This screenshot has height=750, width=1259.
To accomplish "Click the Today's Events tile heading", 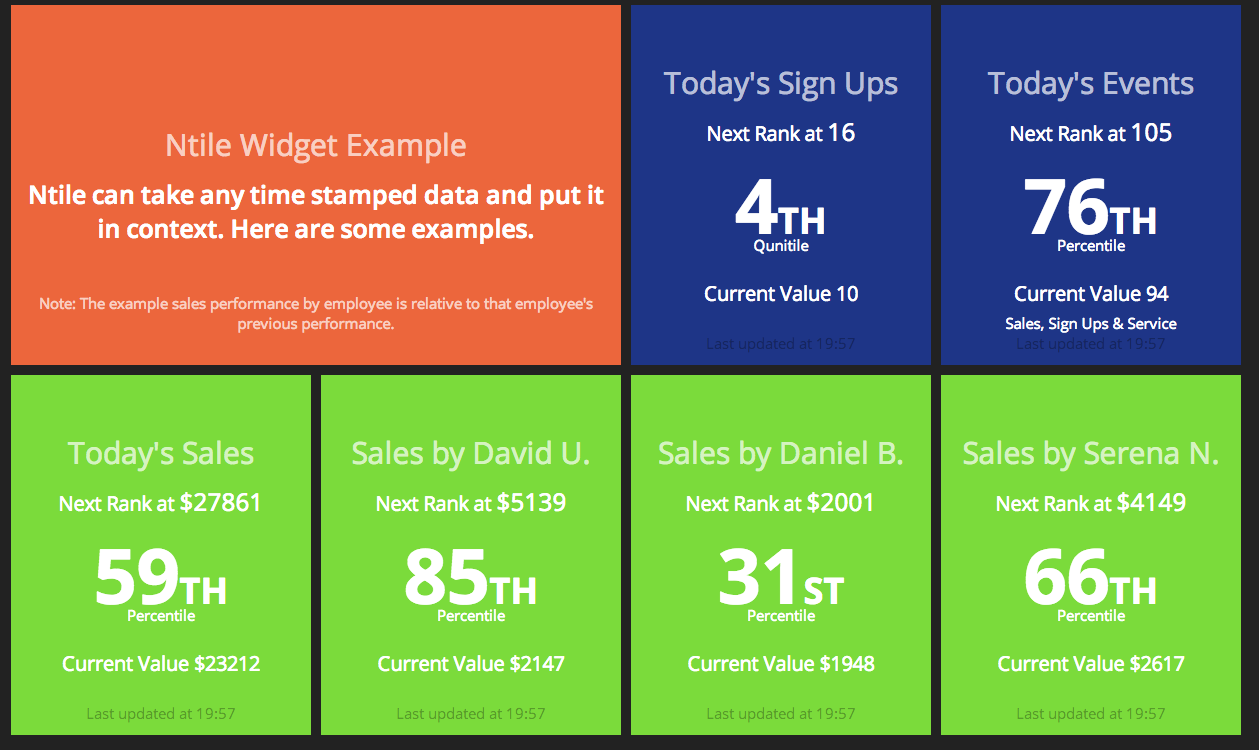I will click(1091, 84).
